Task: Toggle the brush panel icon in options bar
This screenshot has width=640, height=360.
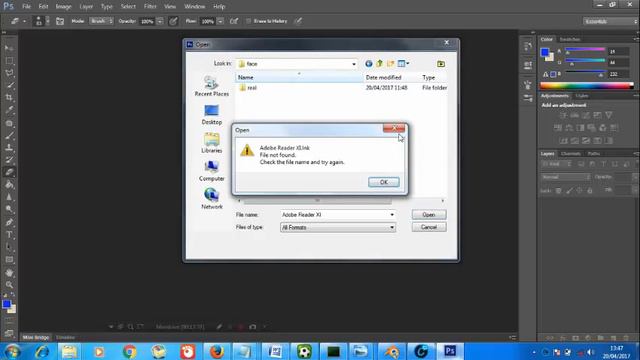Action: pos(60,21)
